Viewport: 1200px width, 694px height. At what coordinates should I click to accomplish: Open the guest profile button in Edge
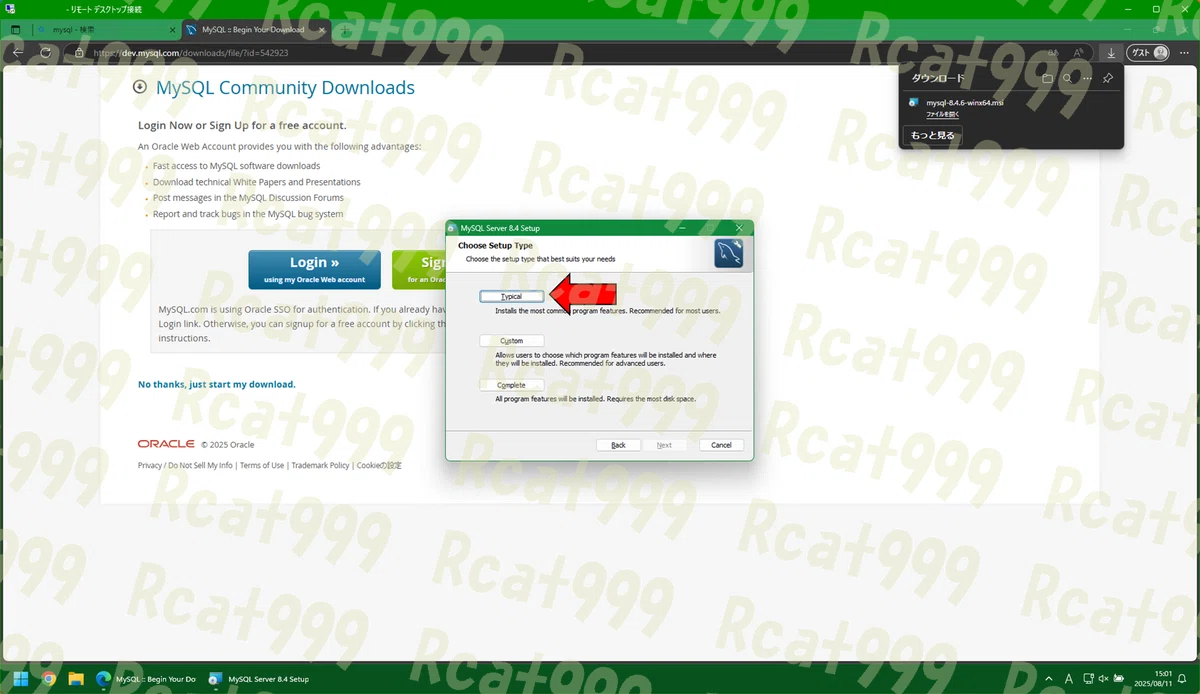tap(1148, 52)
